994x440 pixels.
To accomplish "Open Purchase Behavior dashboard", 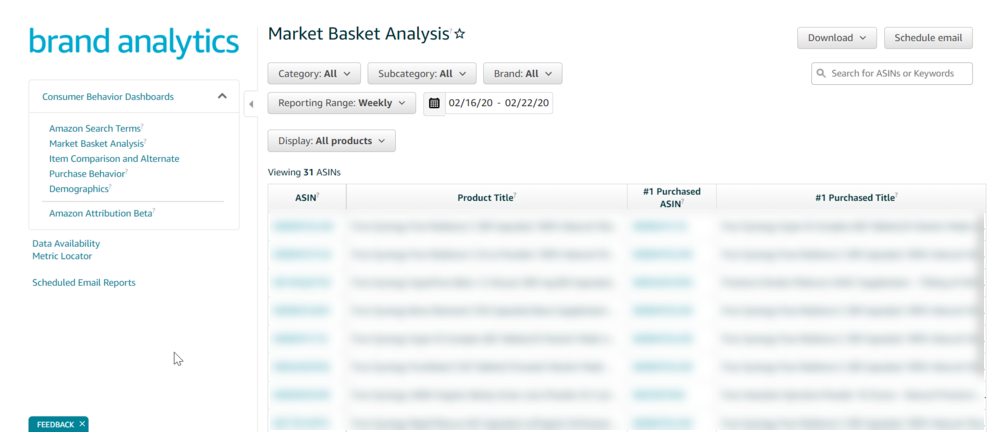I will point(87,174).
